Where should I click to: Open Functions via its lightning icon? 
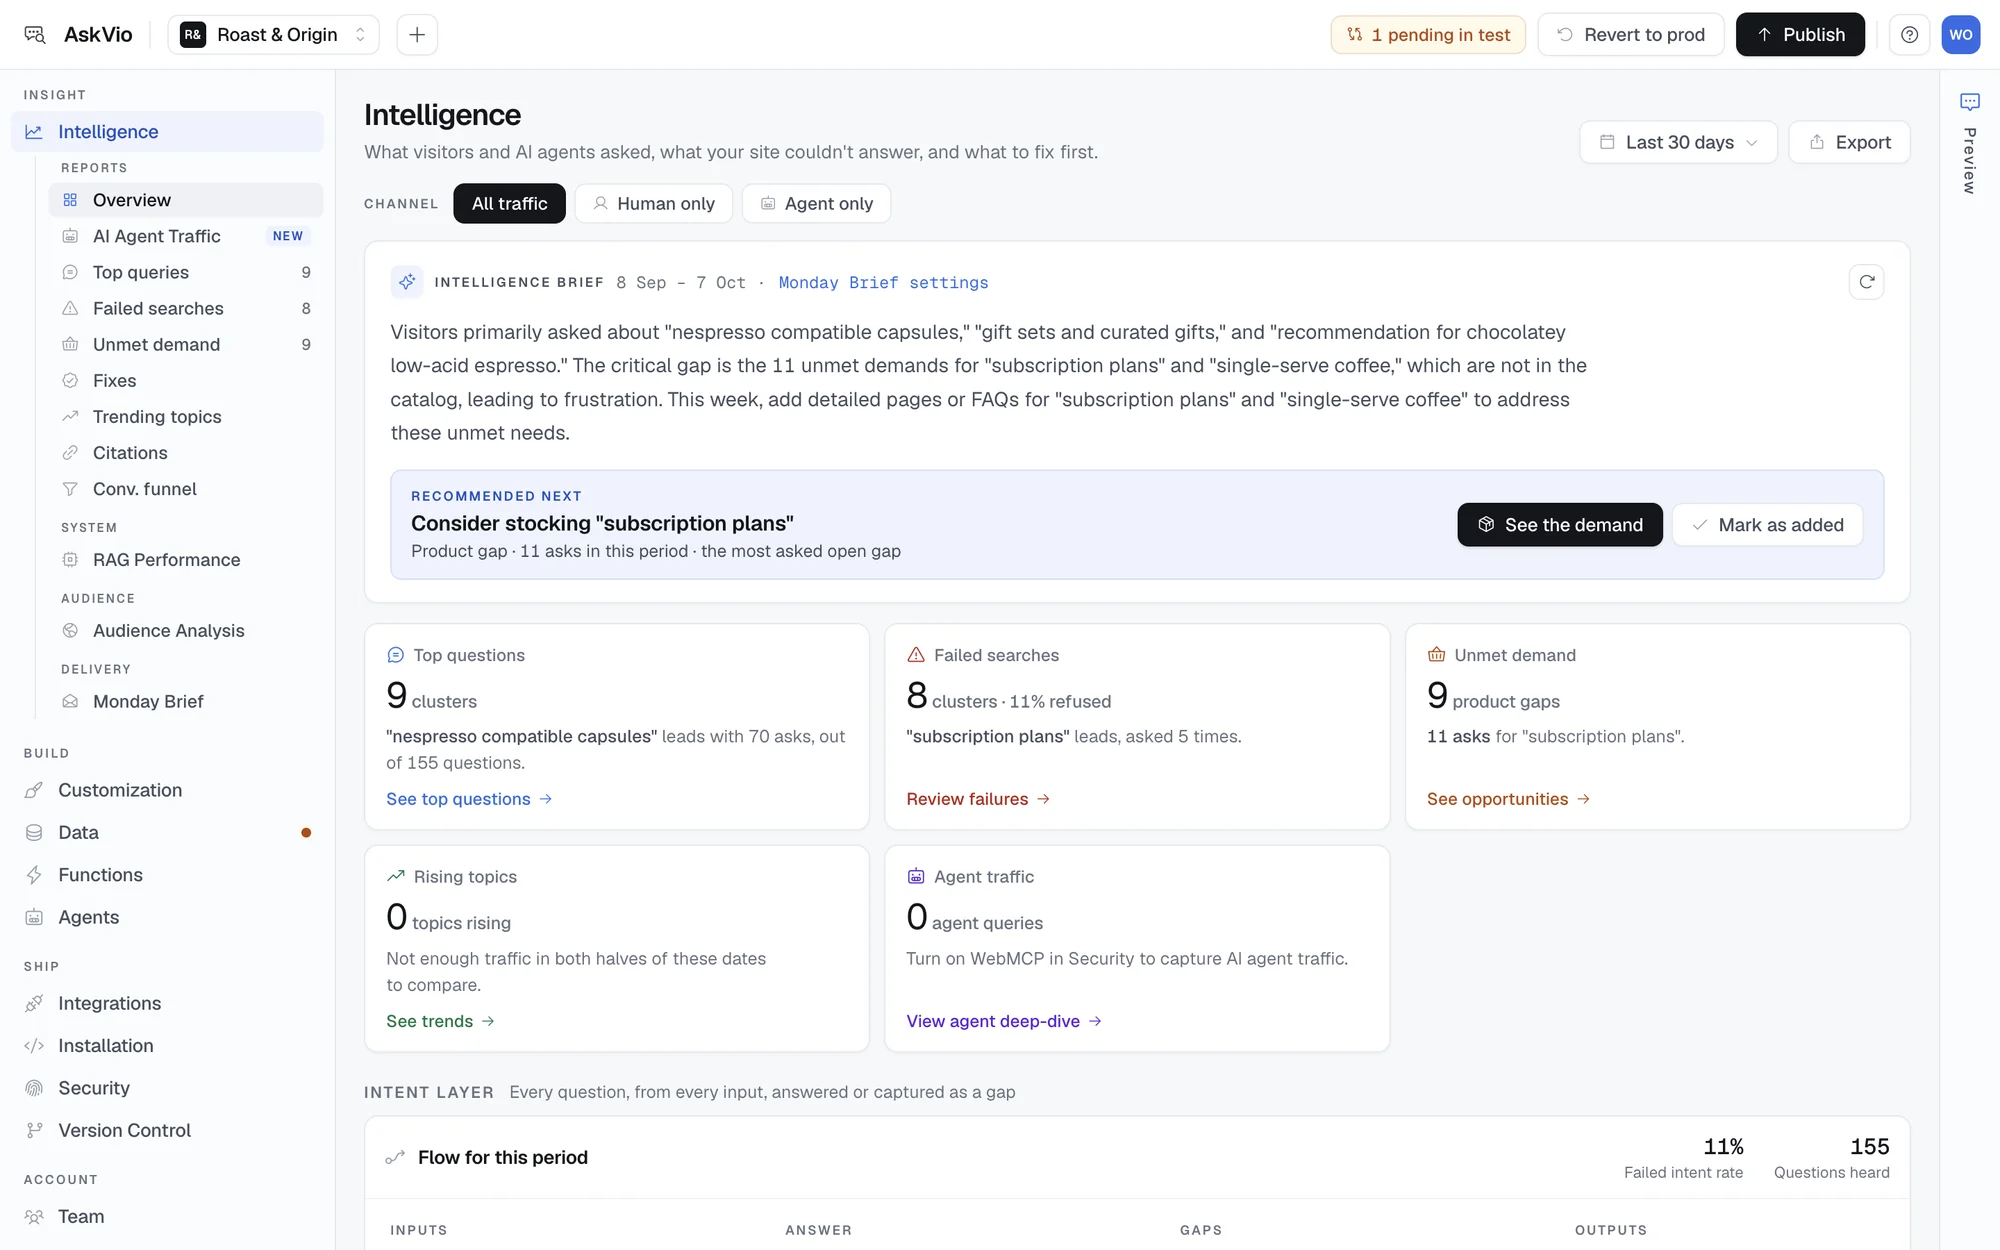[34, 875]
